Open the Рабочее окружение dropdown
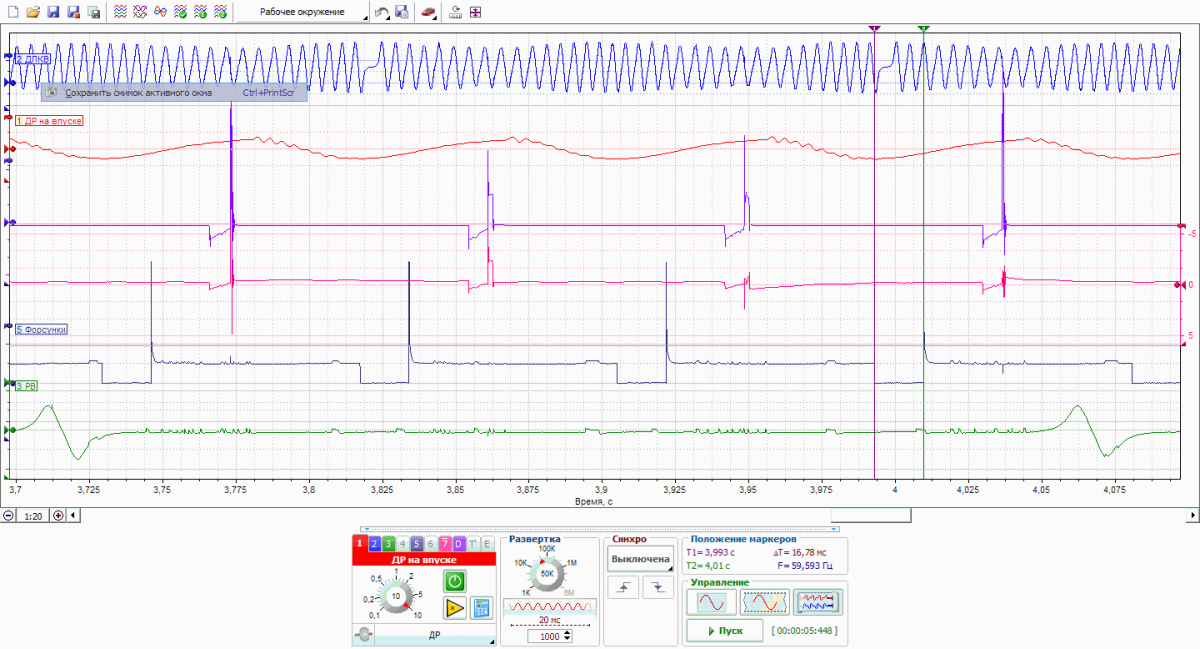1200x649 pixels. [303, 13]
